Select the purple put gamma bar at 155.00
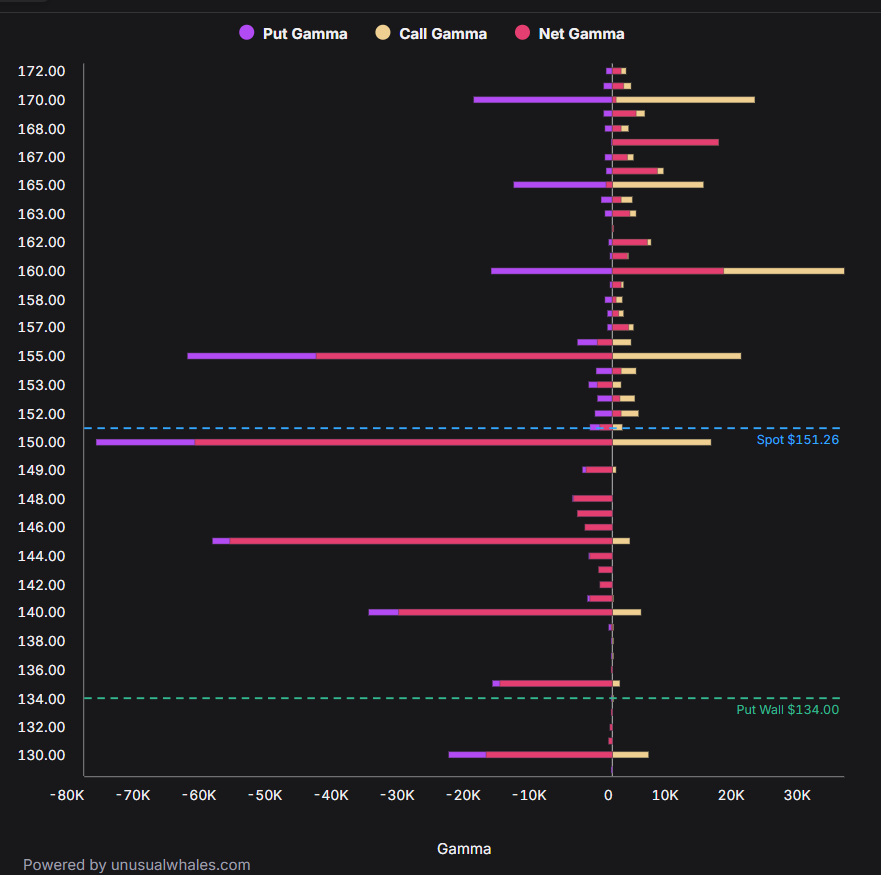The height and width of the screenshot is (875, 881). pos(252,356)
